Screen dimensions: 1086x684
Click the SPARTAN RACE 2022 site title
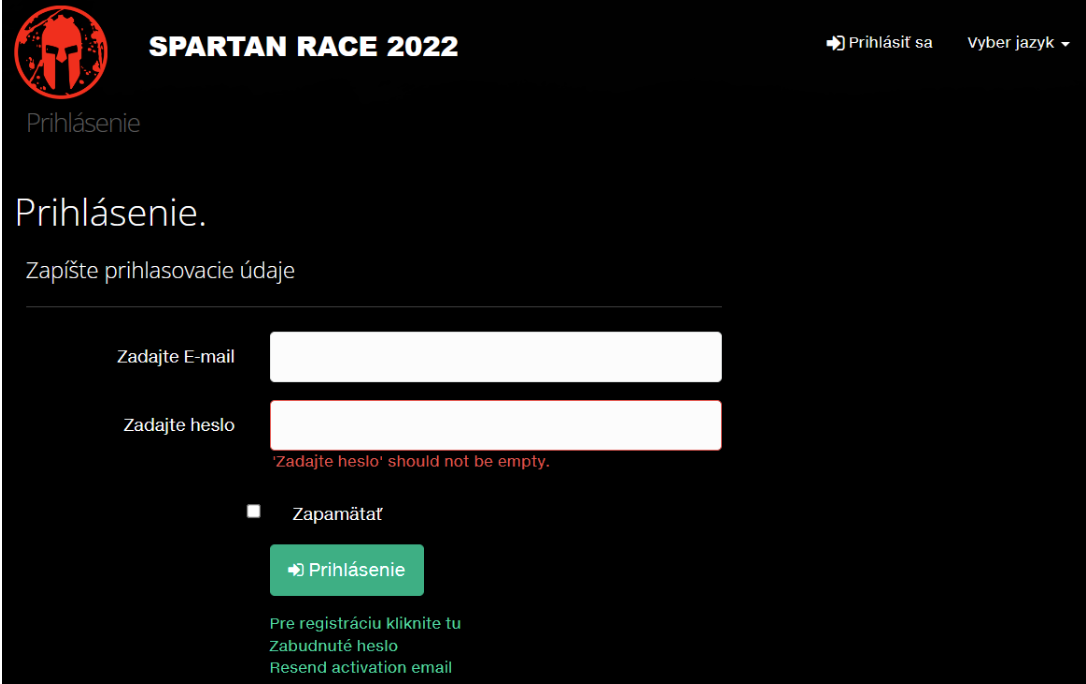click(303, 46)
